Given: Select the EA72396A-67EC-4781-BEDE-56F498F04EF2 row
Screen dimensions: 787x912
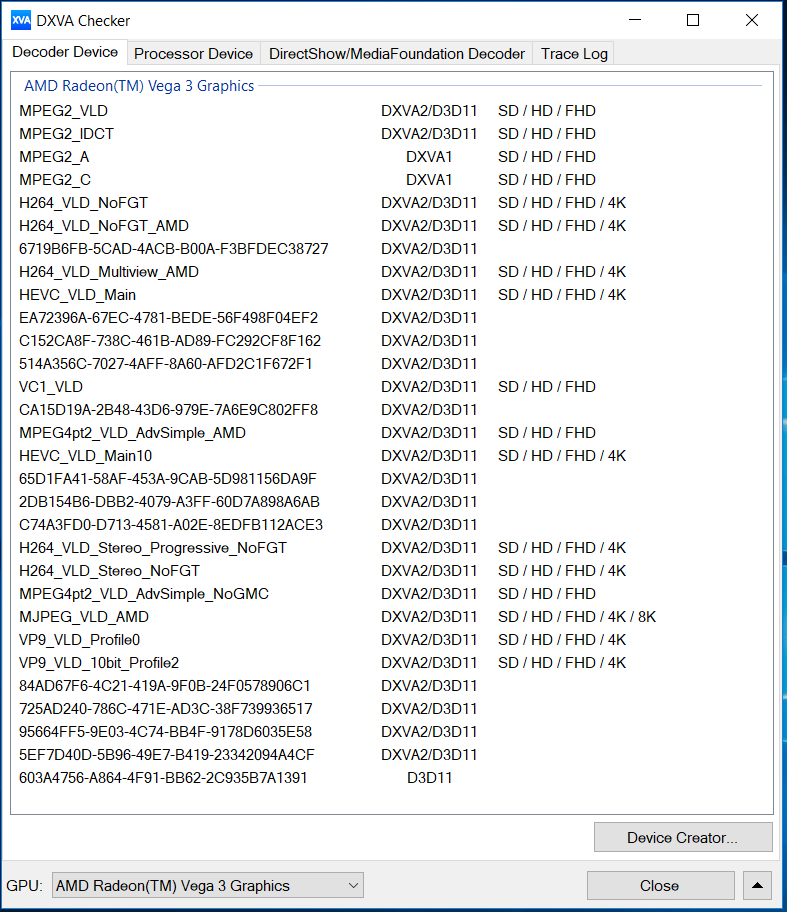Looking at the screenshot, I should click(390, 318).
